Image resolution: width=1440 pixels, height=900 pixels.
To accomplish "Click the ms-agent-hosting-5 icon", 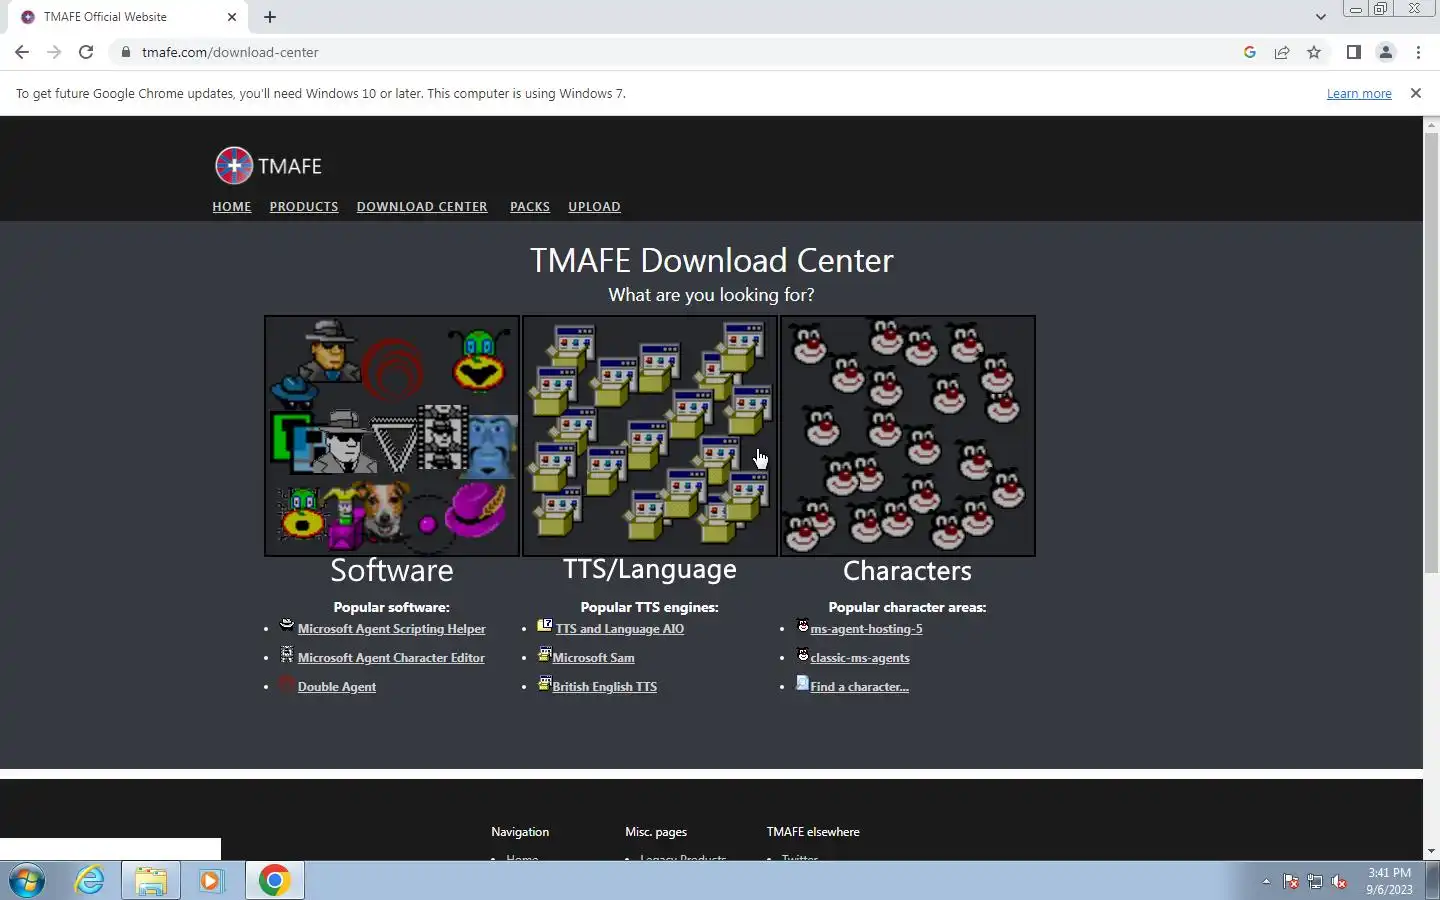I will (x=803, y=626).
